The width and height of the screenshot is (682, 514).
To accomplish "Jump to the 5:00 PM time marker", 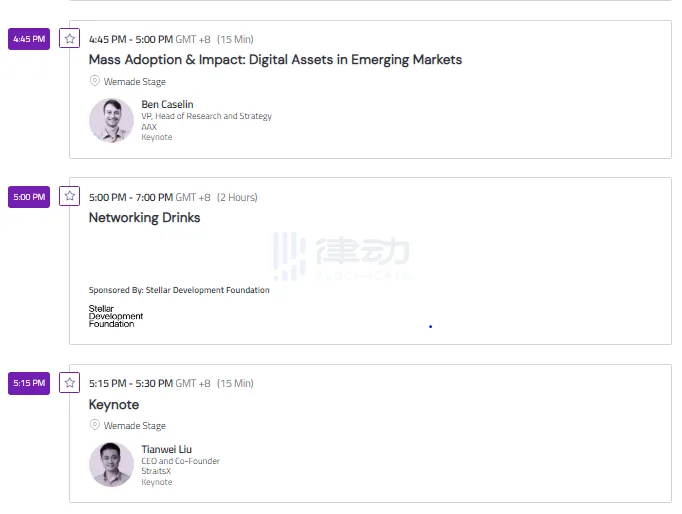I will (29, 197).
